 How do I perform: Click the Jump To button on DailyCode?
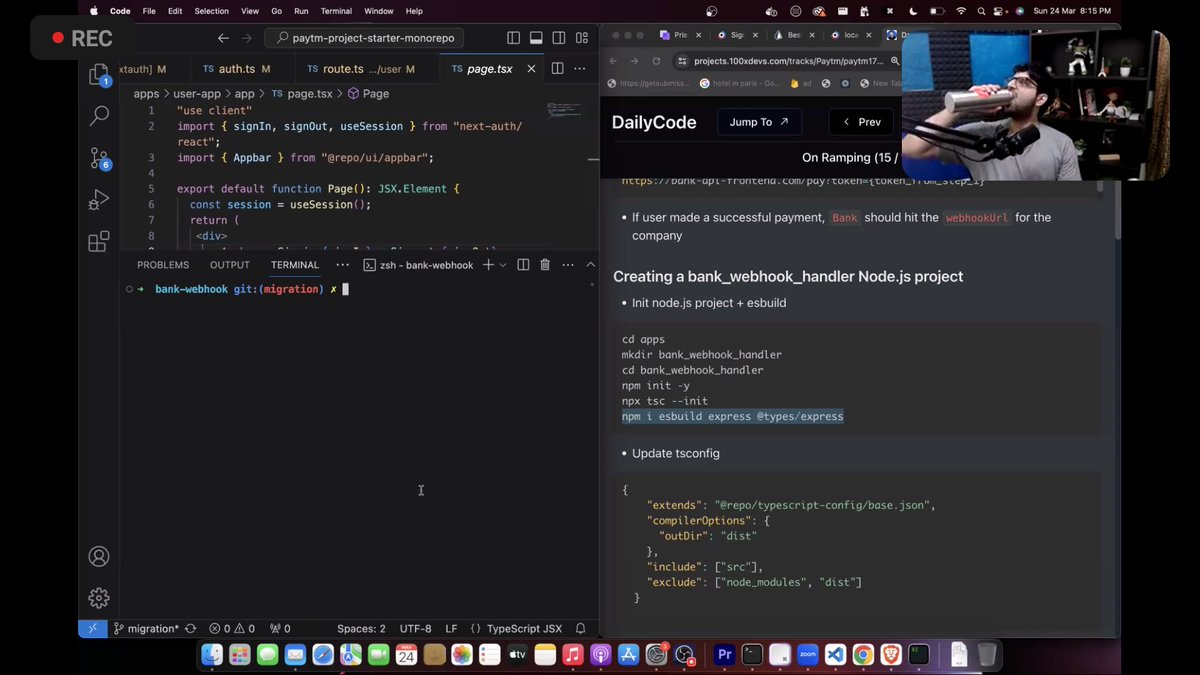point(759,121)
